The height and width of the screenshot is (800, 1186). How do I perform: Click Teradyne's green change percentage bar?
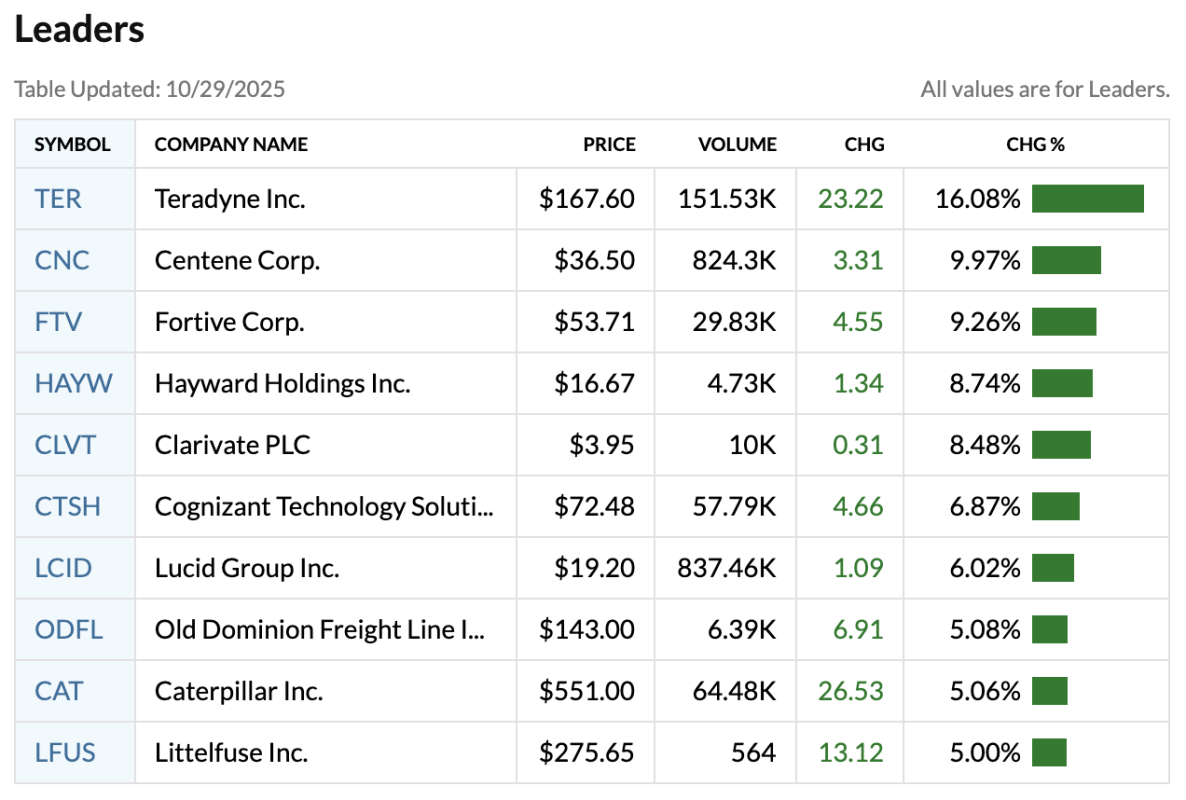[x=1087, y=199]
